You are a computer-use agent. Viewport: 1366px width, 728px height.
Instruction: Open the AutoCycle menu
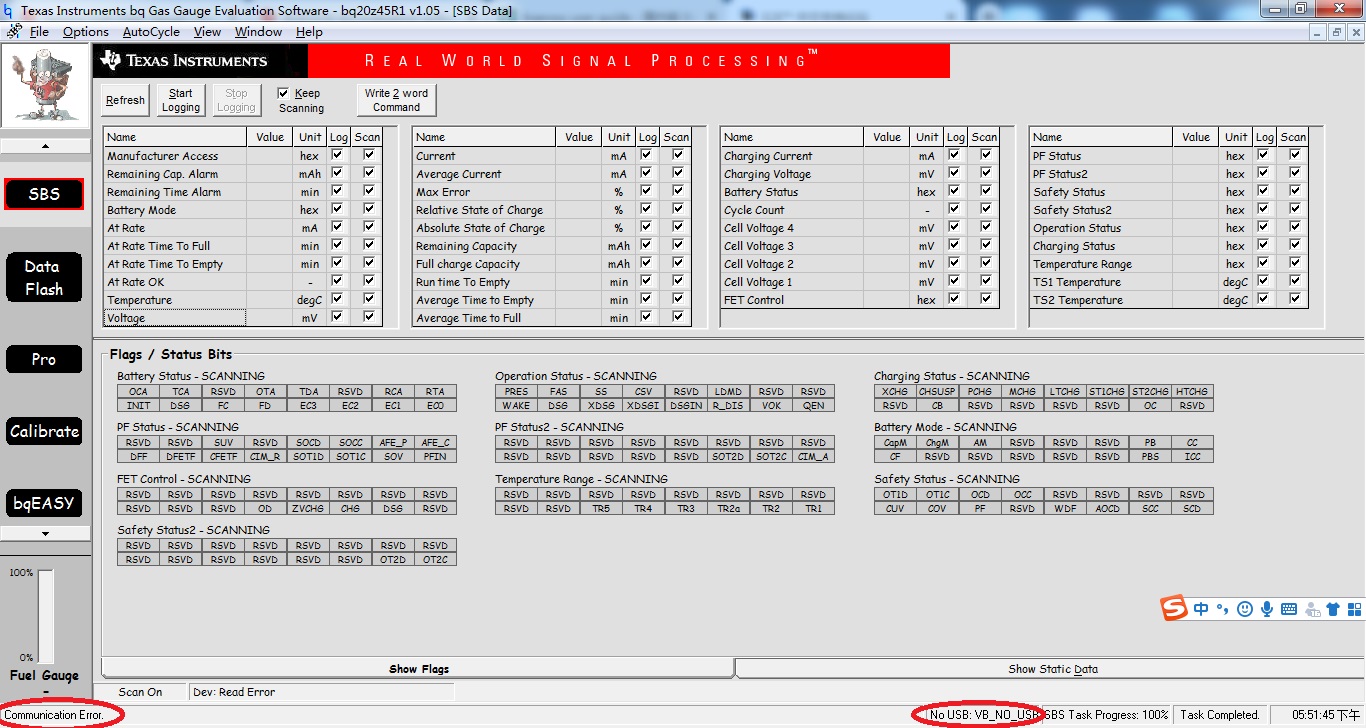tap(151, 32)
